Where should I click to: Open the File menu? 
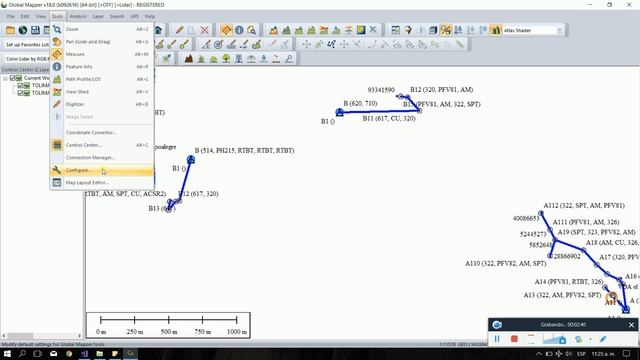click(x=11, y=16)
